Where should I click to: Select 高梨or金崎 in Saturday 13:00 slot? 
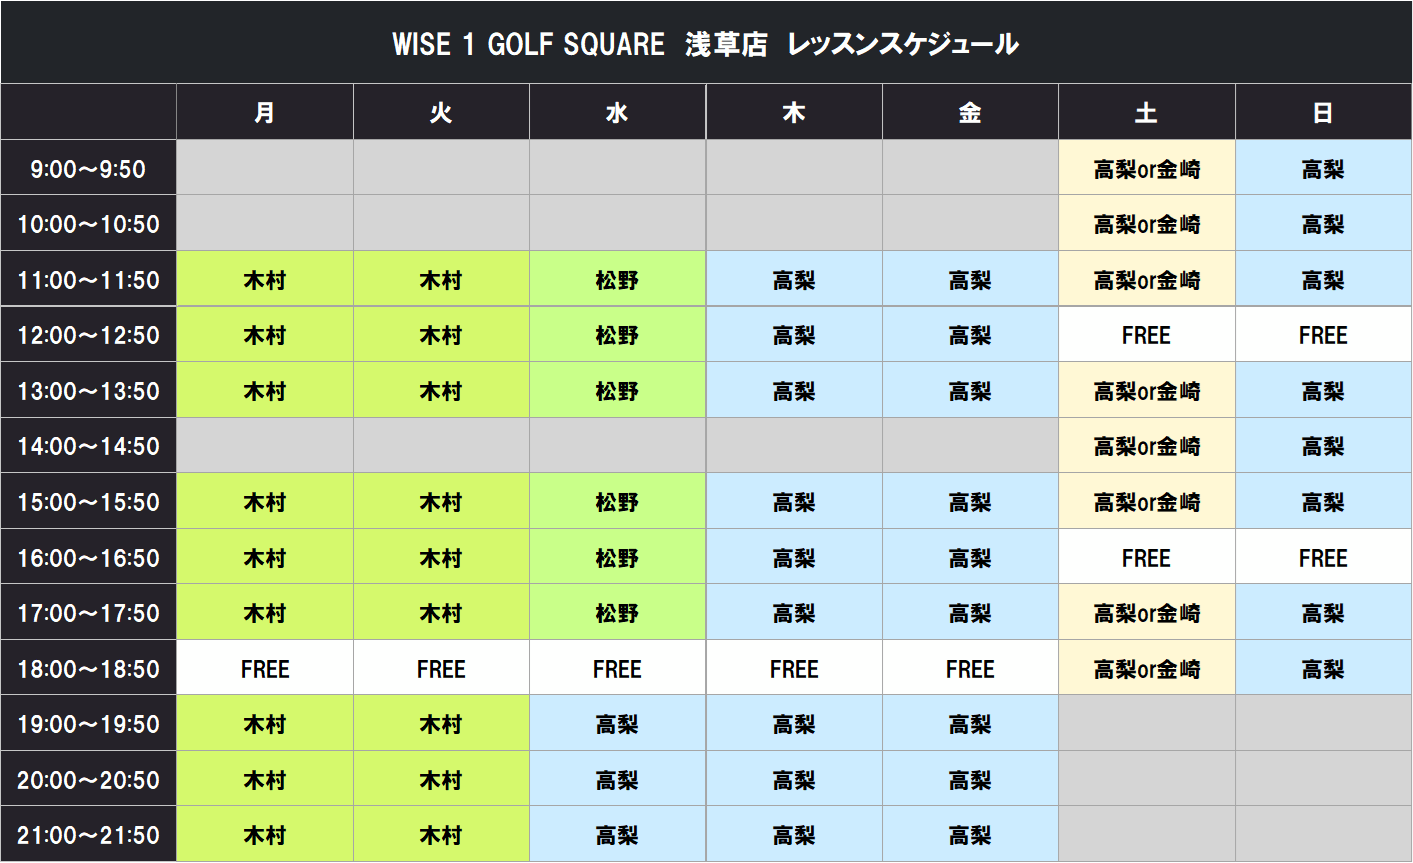[x=1147, y=390]
